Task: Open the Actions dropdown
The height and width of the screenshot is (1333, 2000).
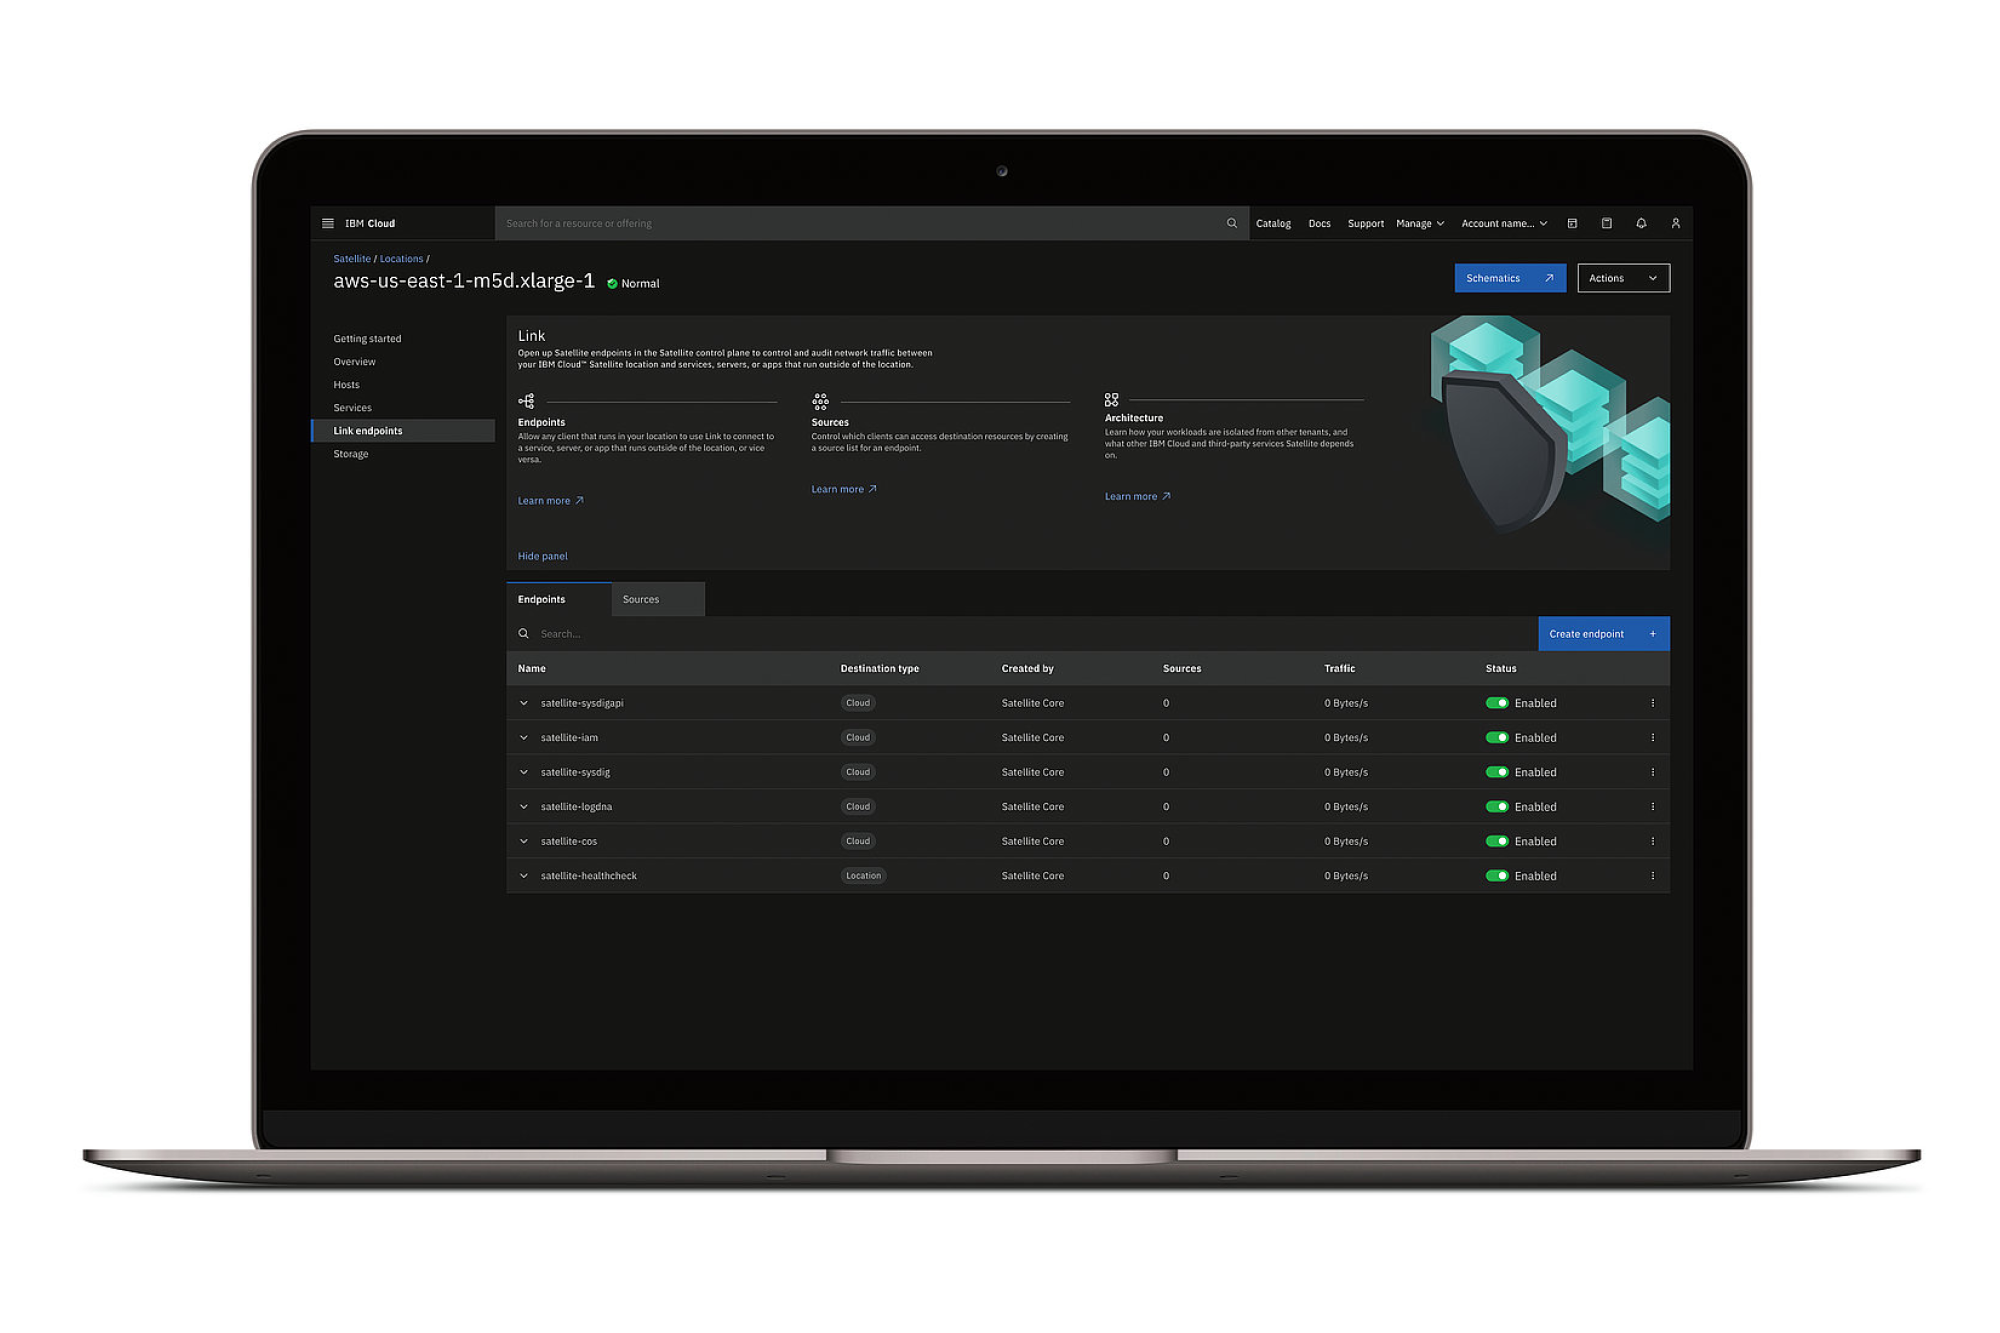Action: 1623,278
